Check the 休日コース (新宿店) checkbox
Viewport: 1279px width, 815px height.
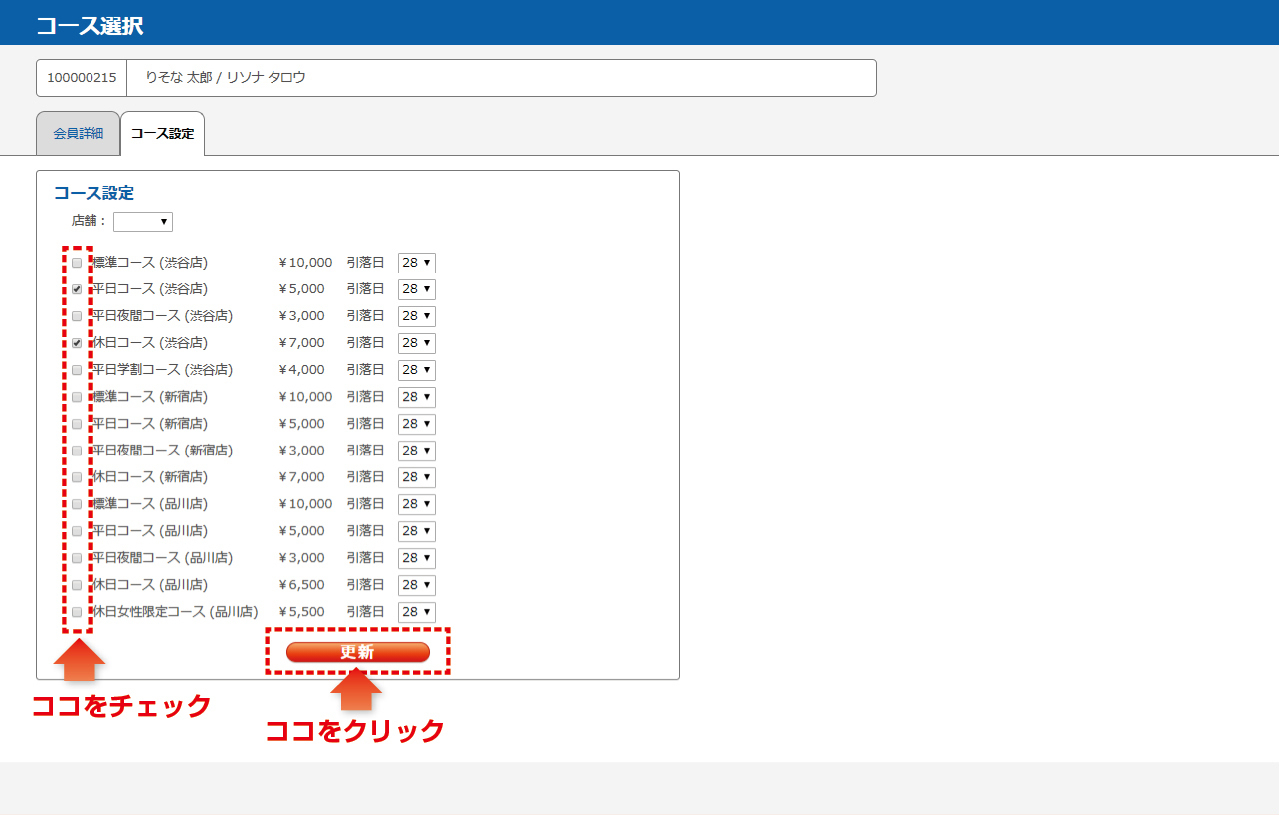(x=77, y=477)
